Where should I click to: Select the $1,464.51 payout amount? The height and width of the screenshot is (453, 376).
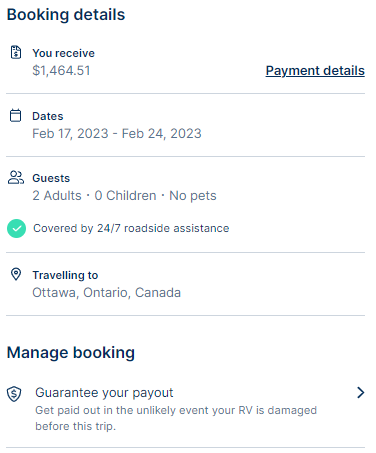(61, 71)
